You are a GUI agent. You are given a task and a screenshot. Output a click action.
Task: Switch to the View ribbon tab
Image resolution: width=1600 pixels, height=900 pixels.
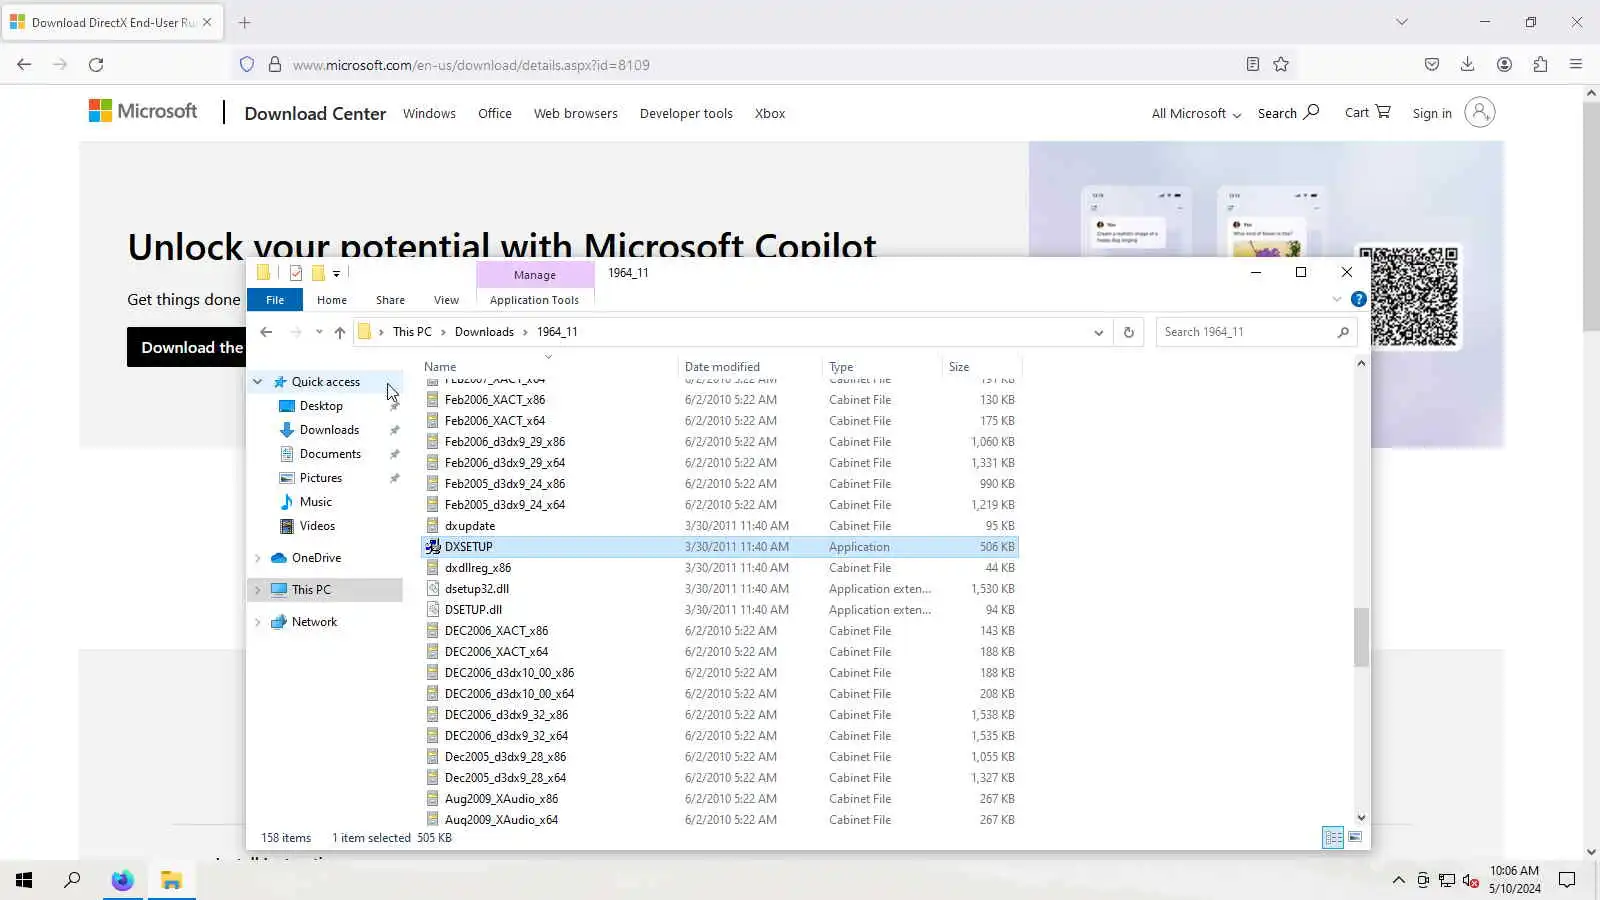coord(446,300)
